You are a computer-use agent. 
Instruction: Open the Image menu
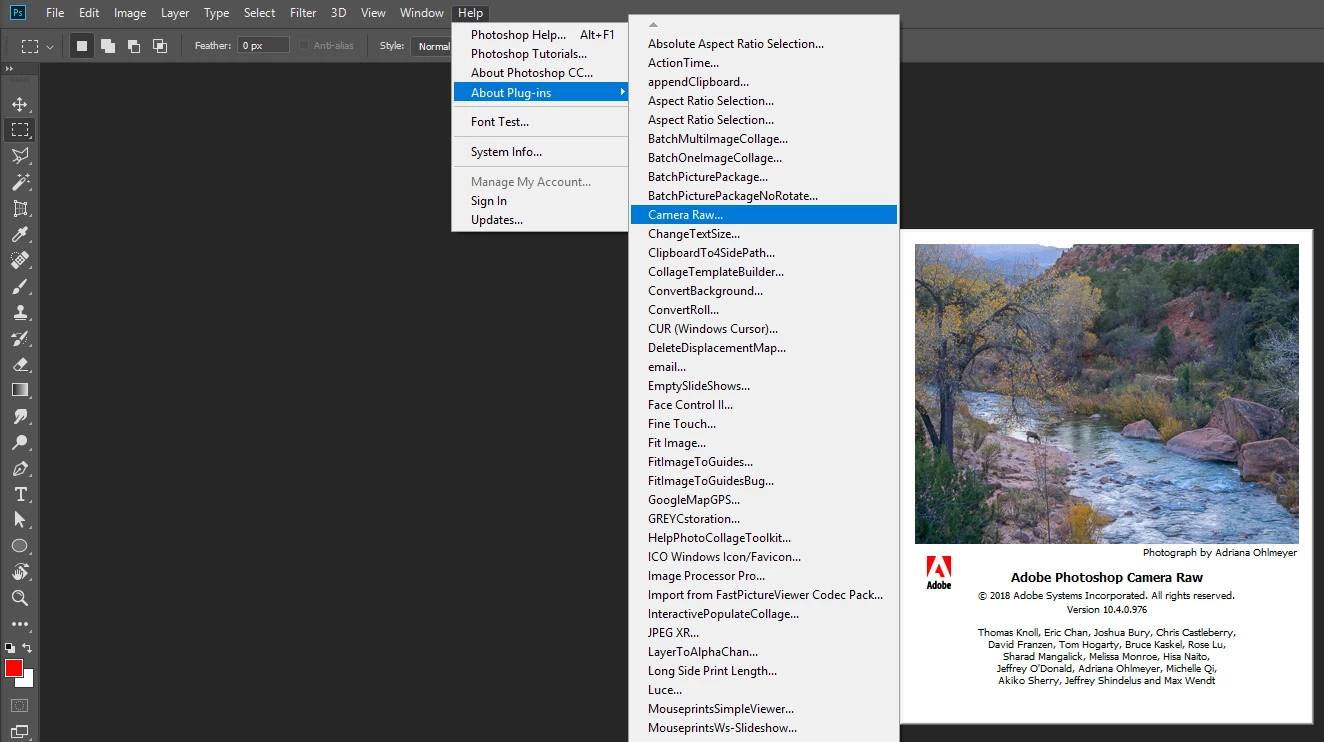pos(130,13)
